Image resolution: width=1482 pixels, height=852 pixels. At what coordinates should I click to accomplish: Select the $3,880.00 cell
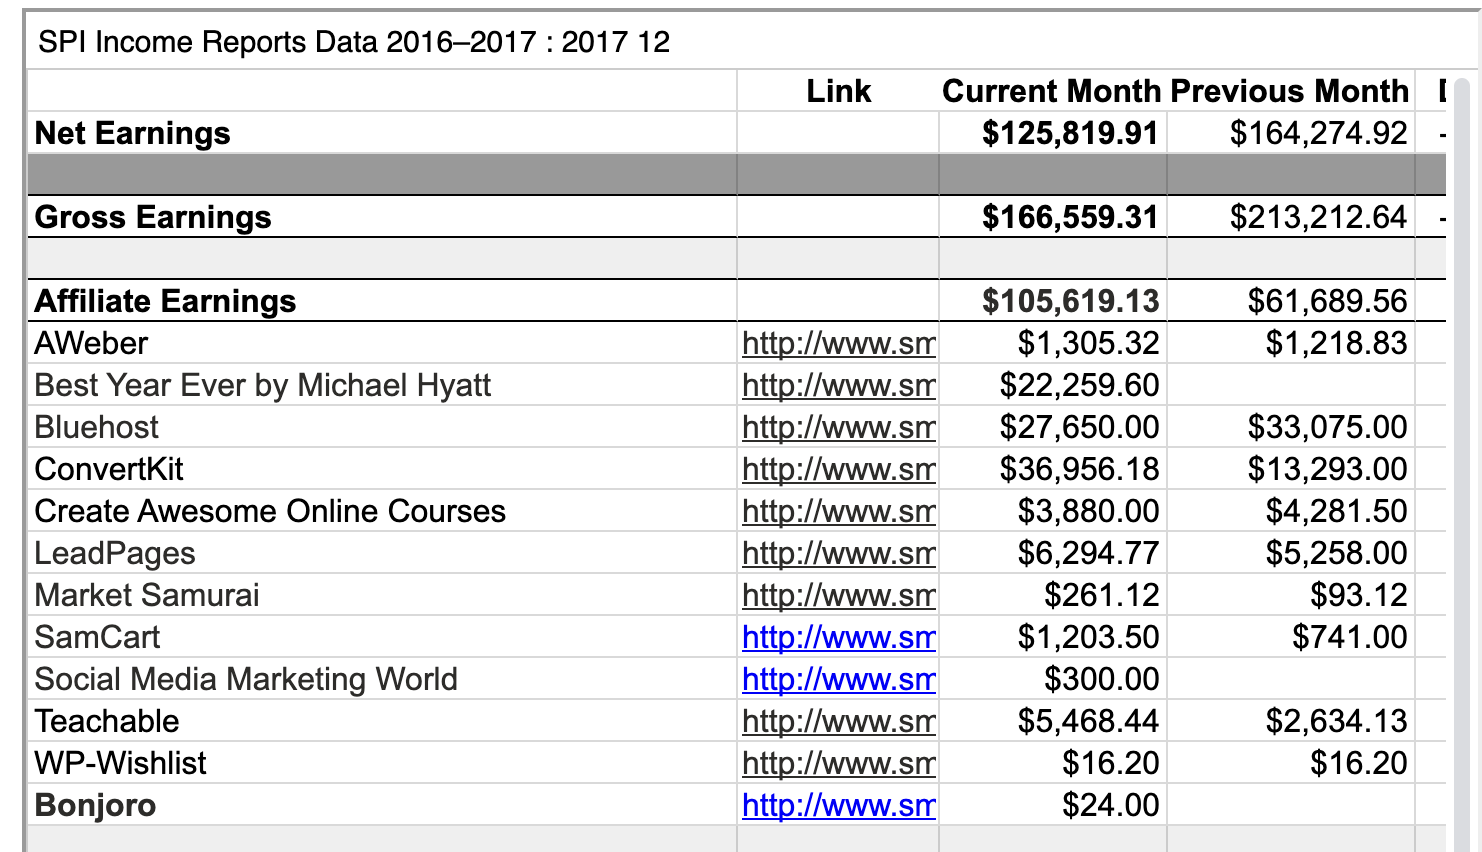click(x=1088, y=511)
